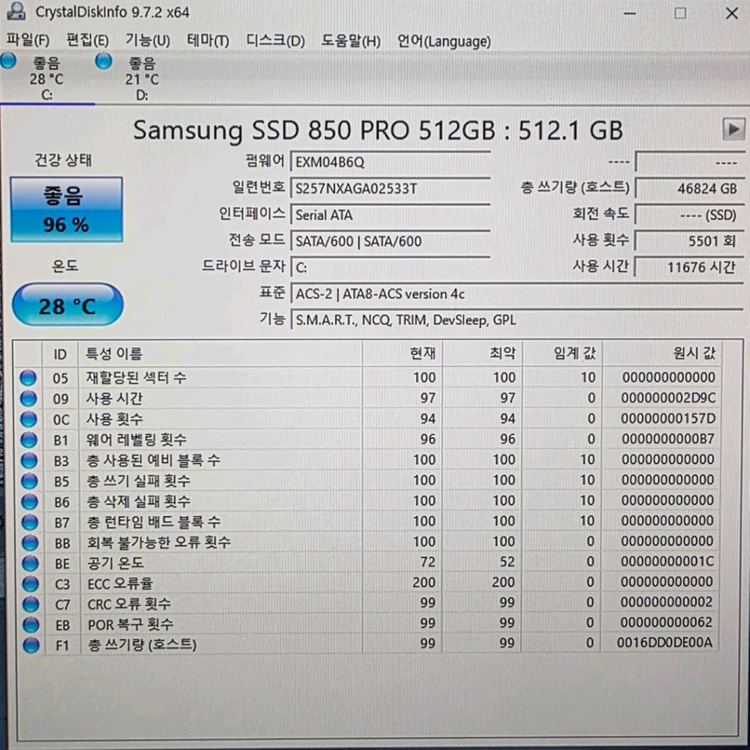Select the ECC 오류율 row

(x=368, y=584)
